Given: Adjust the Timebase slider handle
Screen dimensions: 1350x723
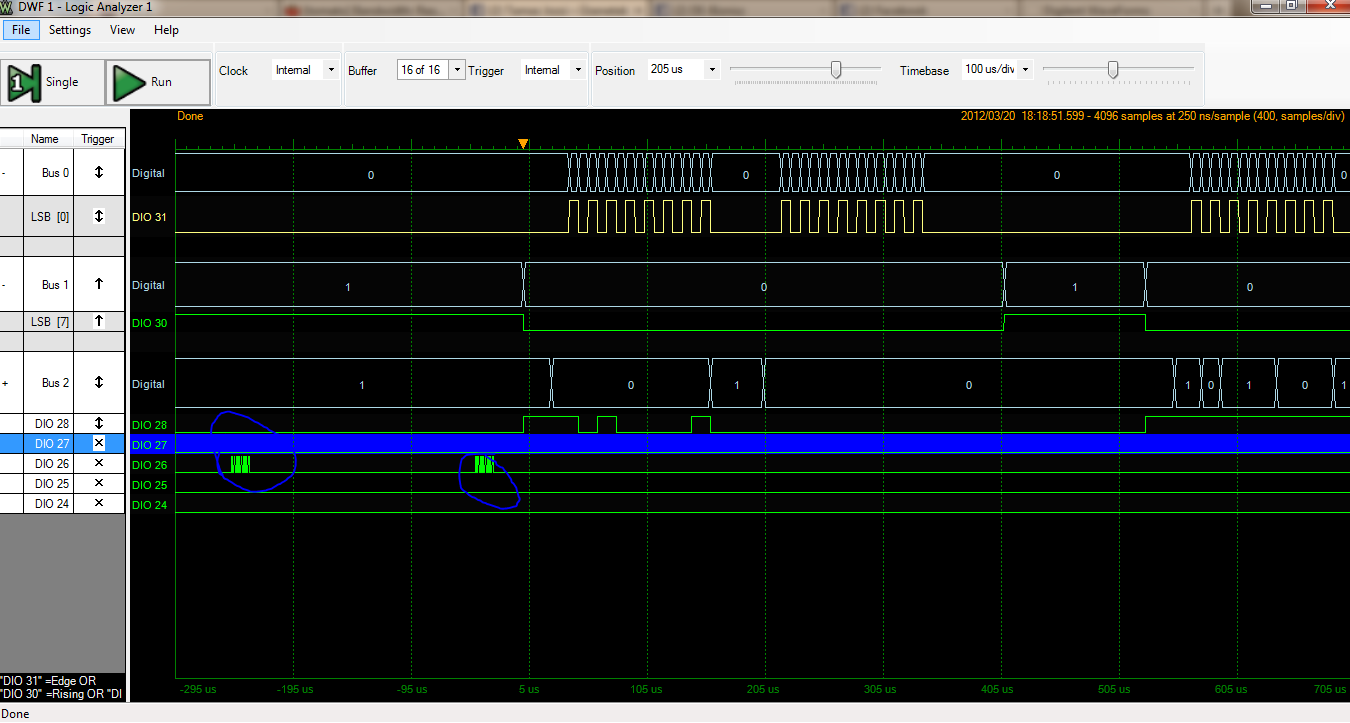Looking at the screenshot, I should tap(1112, 69).
